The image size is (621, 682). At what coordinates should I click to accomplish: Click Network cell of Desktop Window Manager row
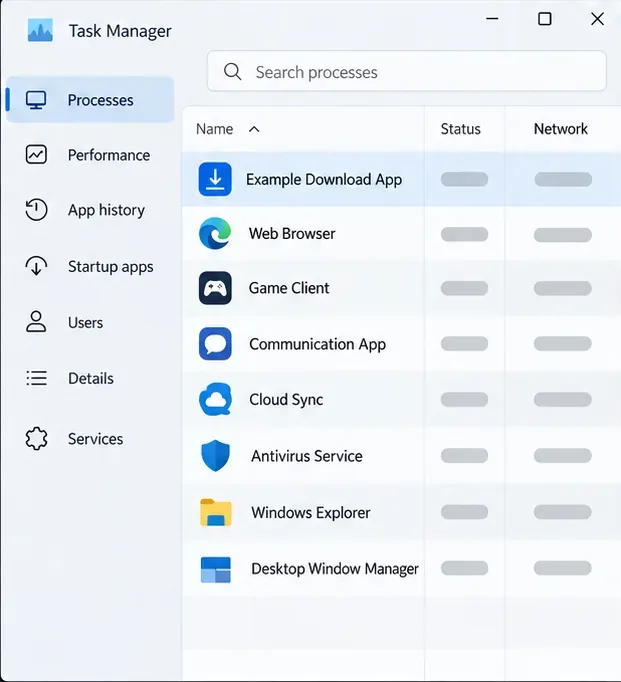(563, 568)
